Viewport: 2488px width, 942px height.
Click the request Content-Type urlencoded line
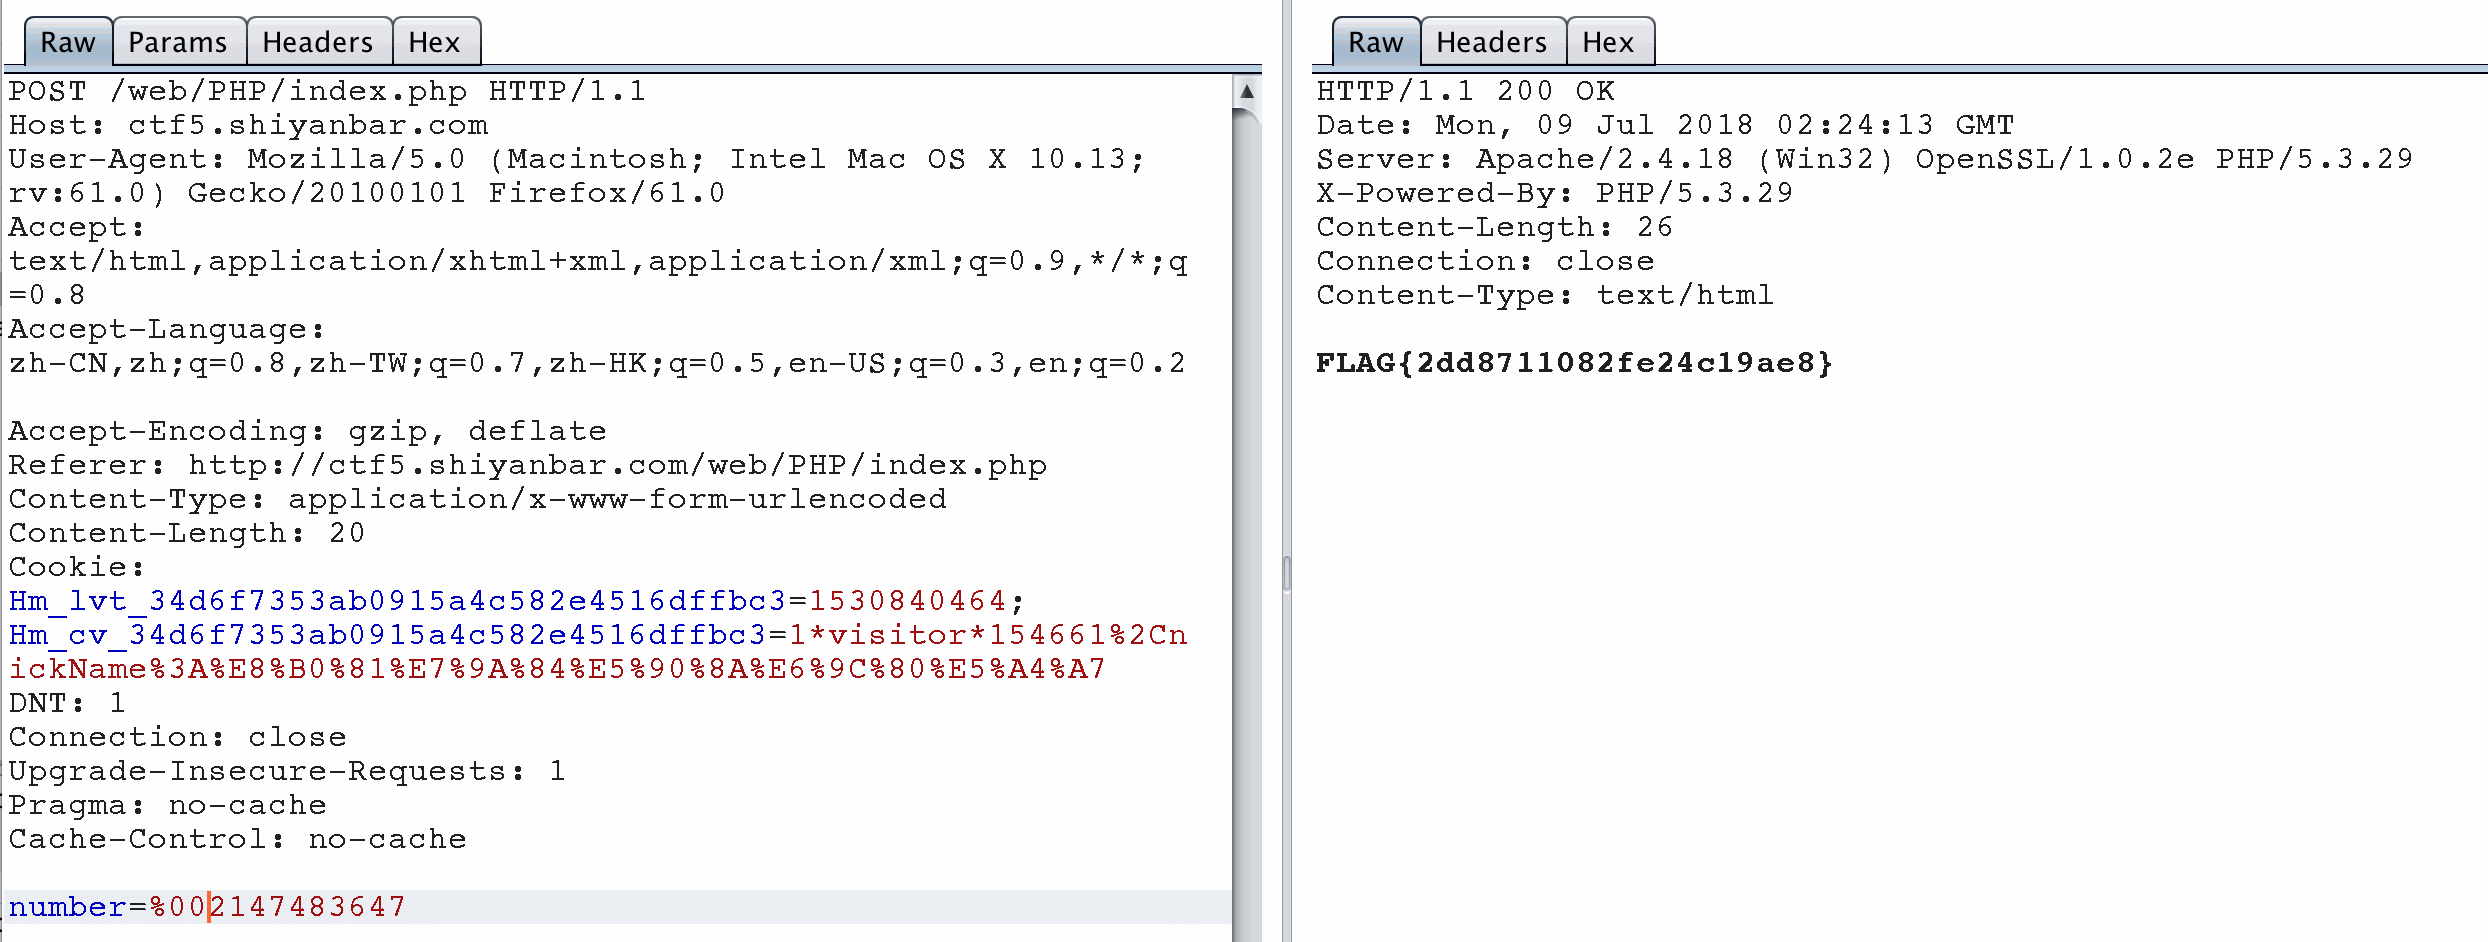[x=477, y=499]
